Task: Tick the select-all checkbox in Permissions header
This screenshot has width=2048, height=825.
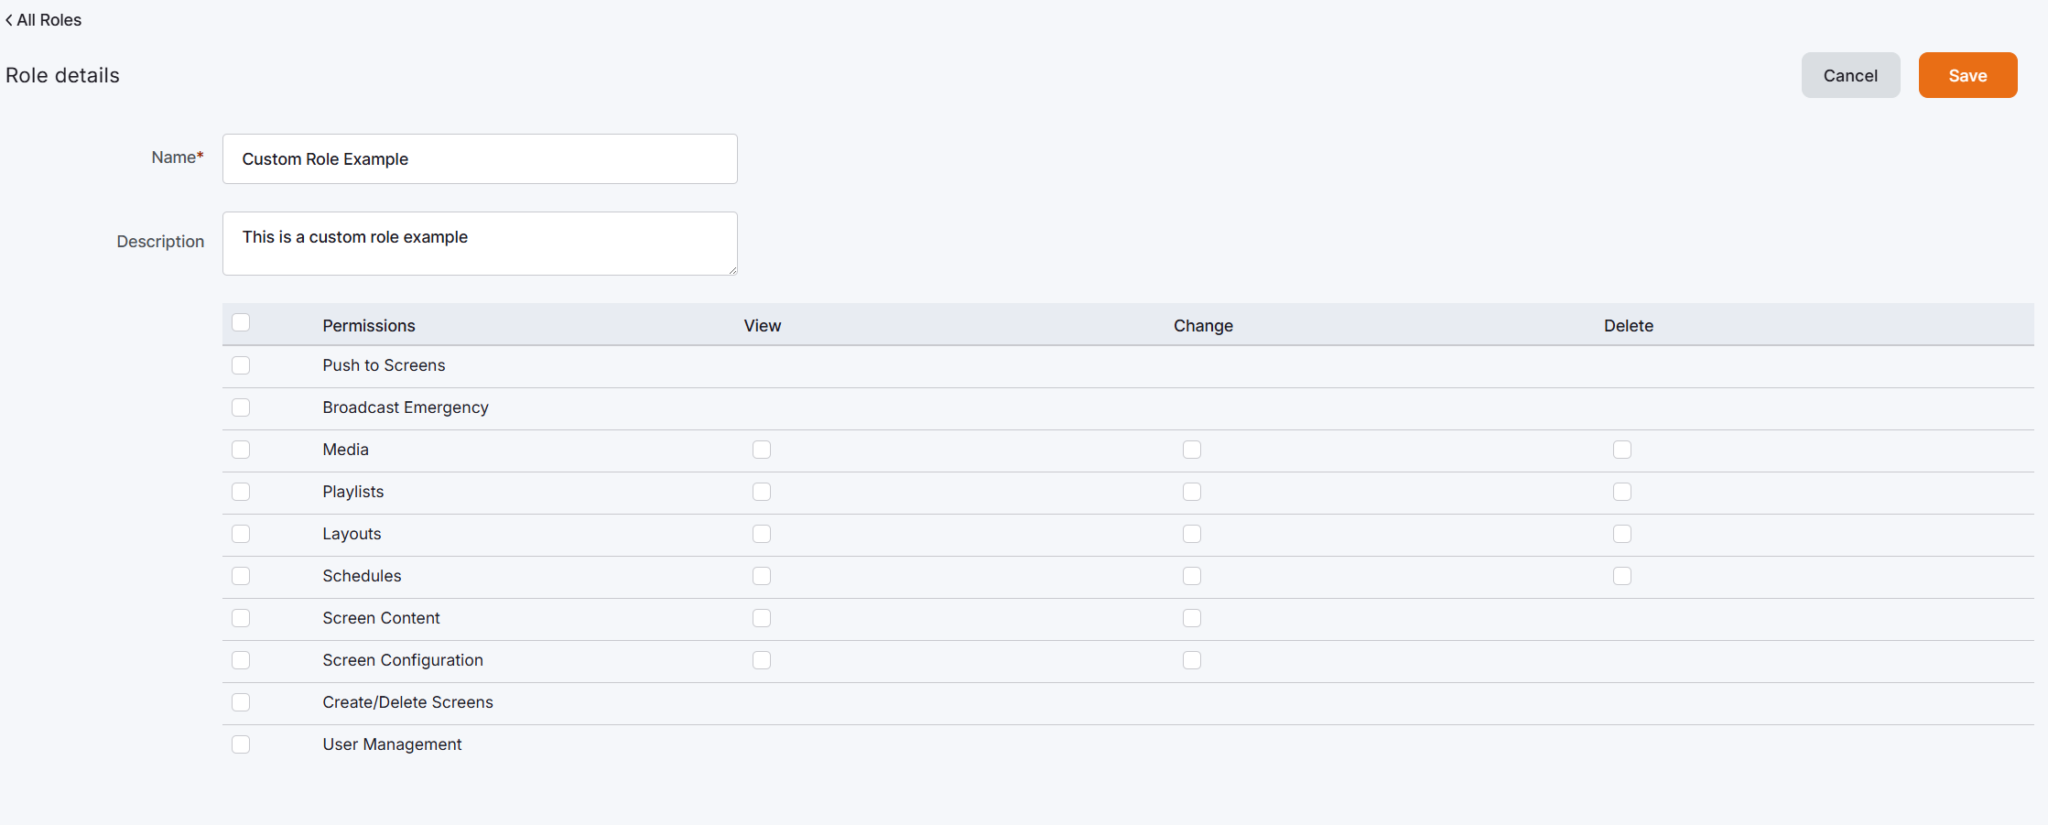Action: (241, 322)
